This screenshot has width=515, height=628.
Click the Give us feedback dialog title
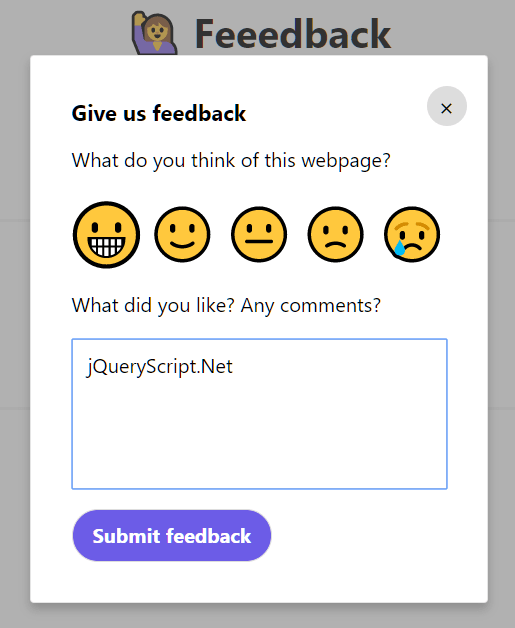coord(159,113)
